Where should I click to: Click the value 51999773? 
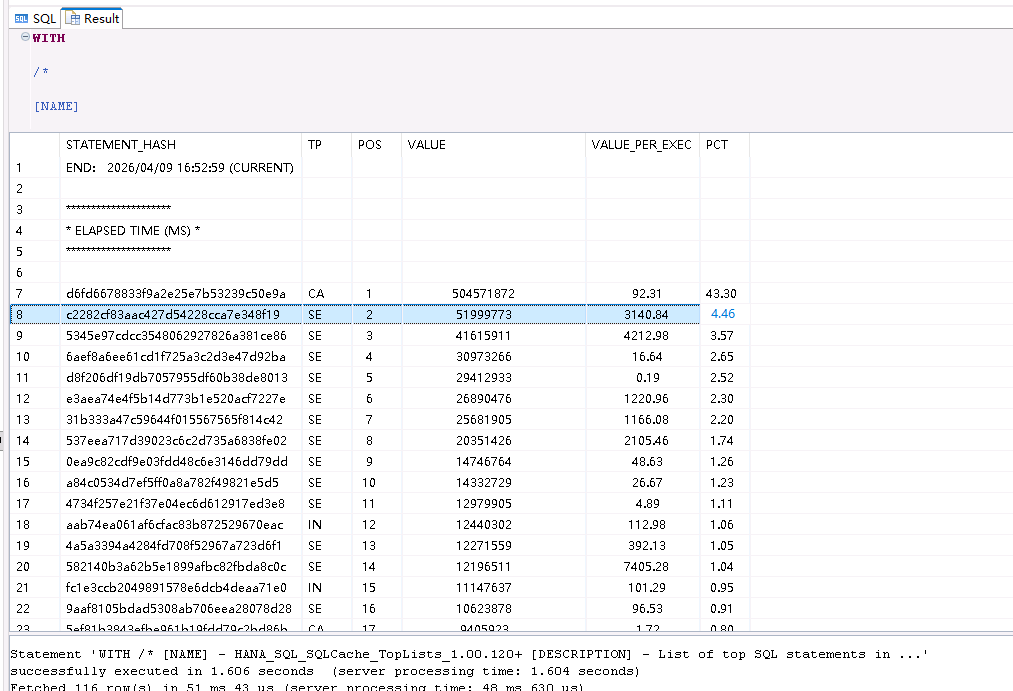(483, 315)
